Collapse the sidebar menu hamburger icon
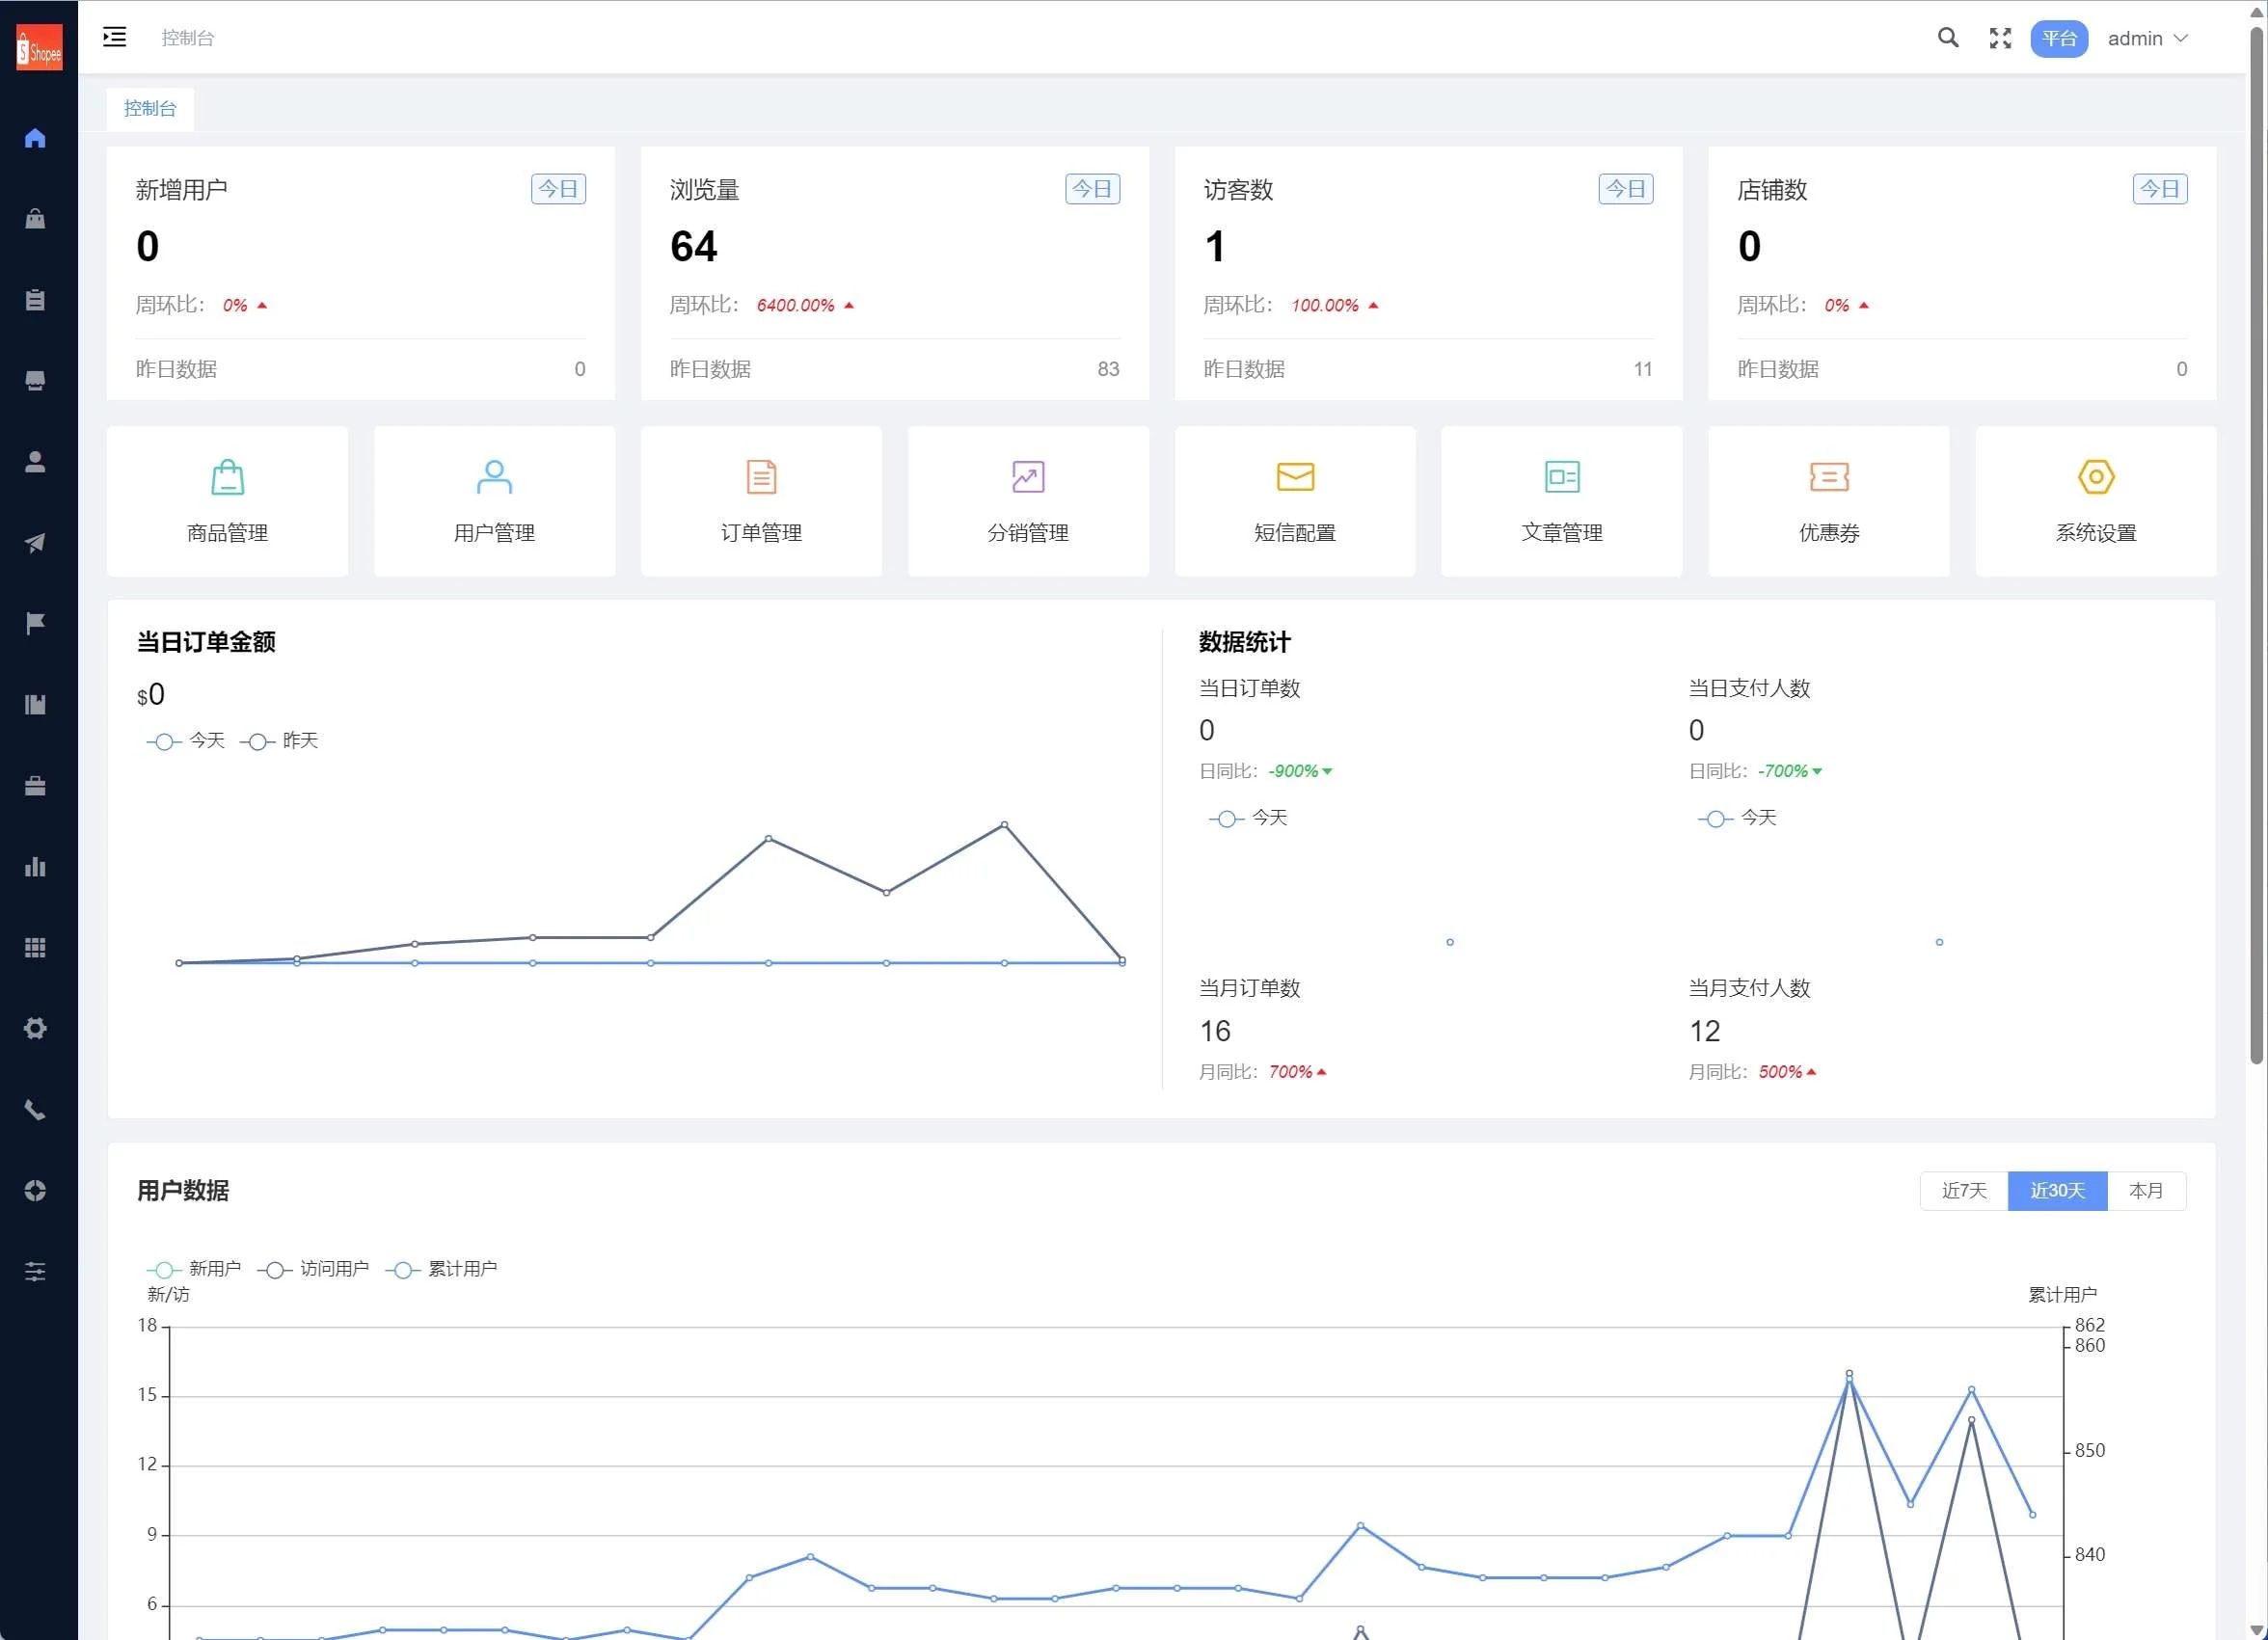The image size is (2268, 1640). [115, 38]
